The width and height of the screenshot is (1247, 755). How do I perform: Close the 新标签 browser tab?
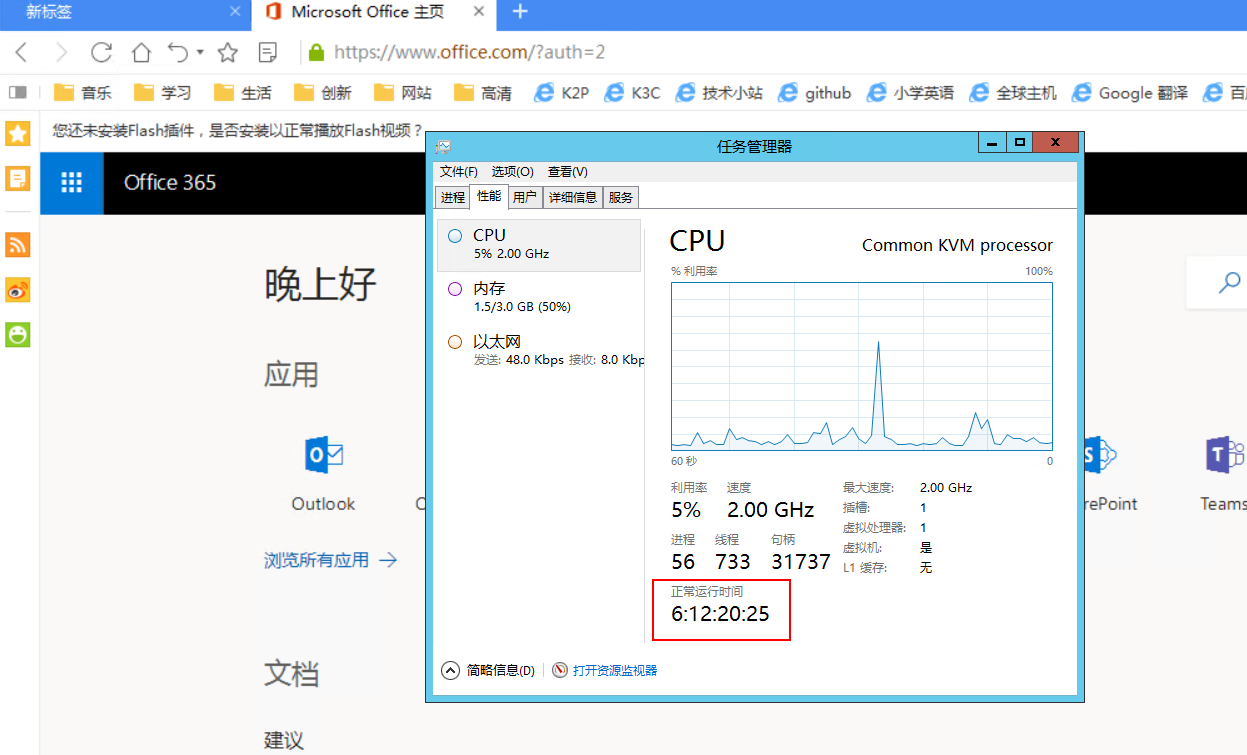235,12
